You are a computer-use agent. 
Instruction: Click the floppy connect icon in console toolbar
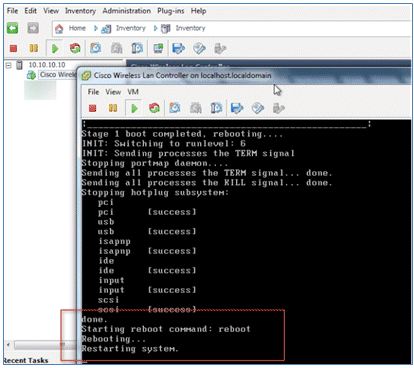tap(237, 108)
